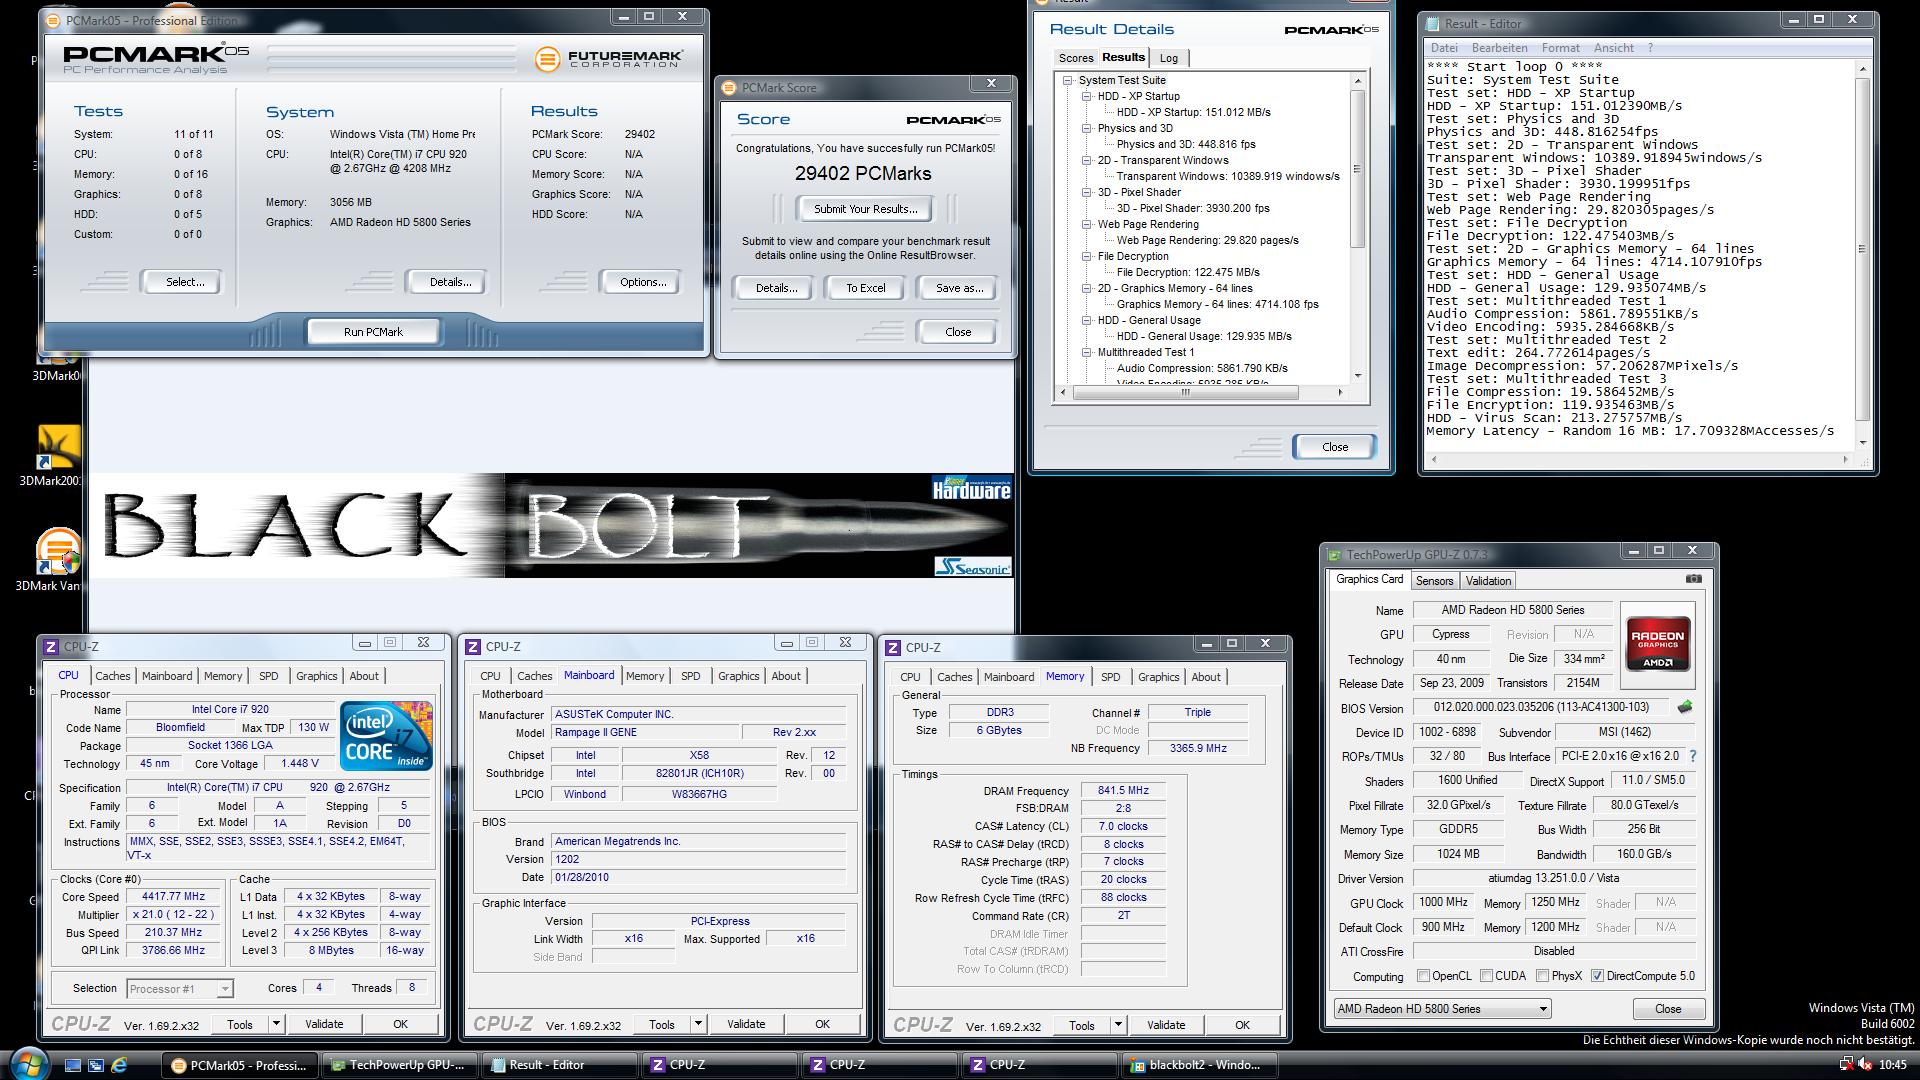Collapse the Web Page Rendering node
This screenshot has width=1920, height=1080.
tap(1087, 224)
